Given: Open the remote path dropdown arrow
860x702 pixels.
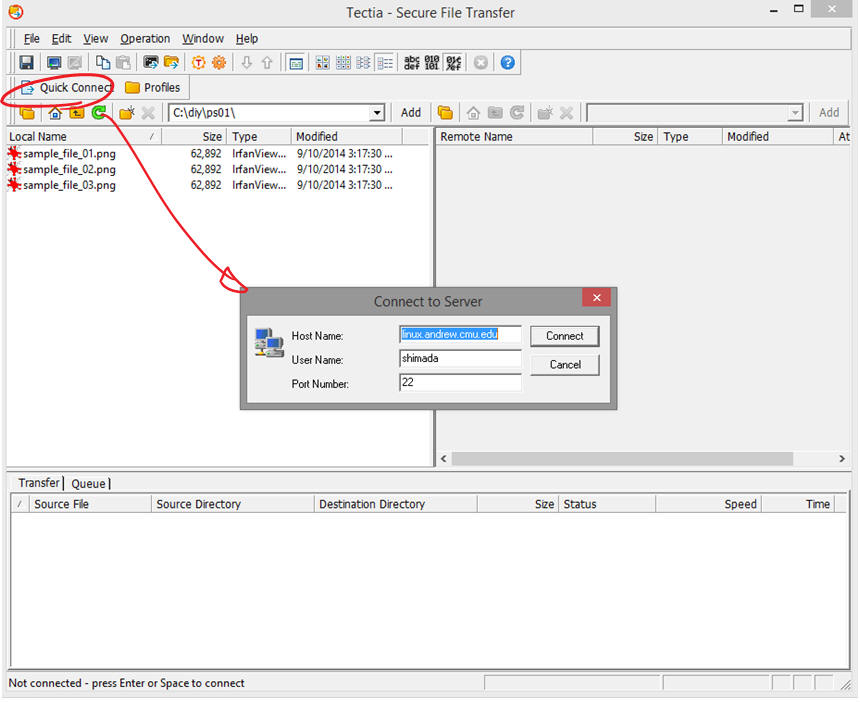Looking at the screenshot, I should [x=795, y=113].
